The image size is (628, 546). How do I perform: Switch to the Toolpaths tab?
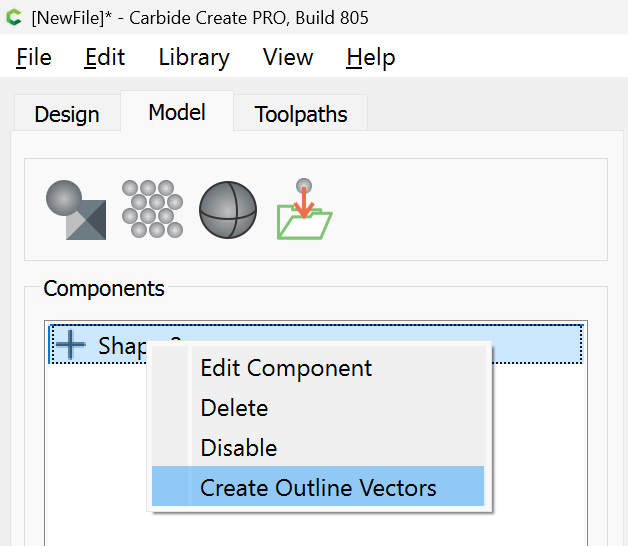301,114
